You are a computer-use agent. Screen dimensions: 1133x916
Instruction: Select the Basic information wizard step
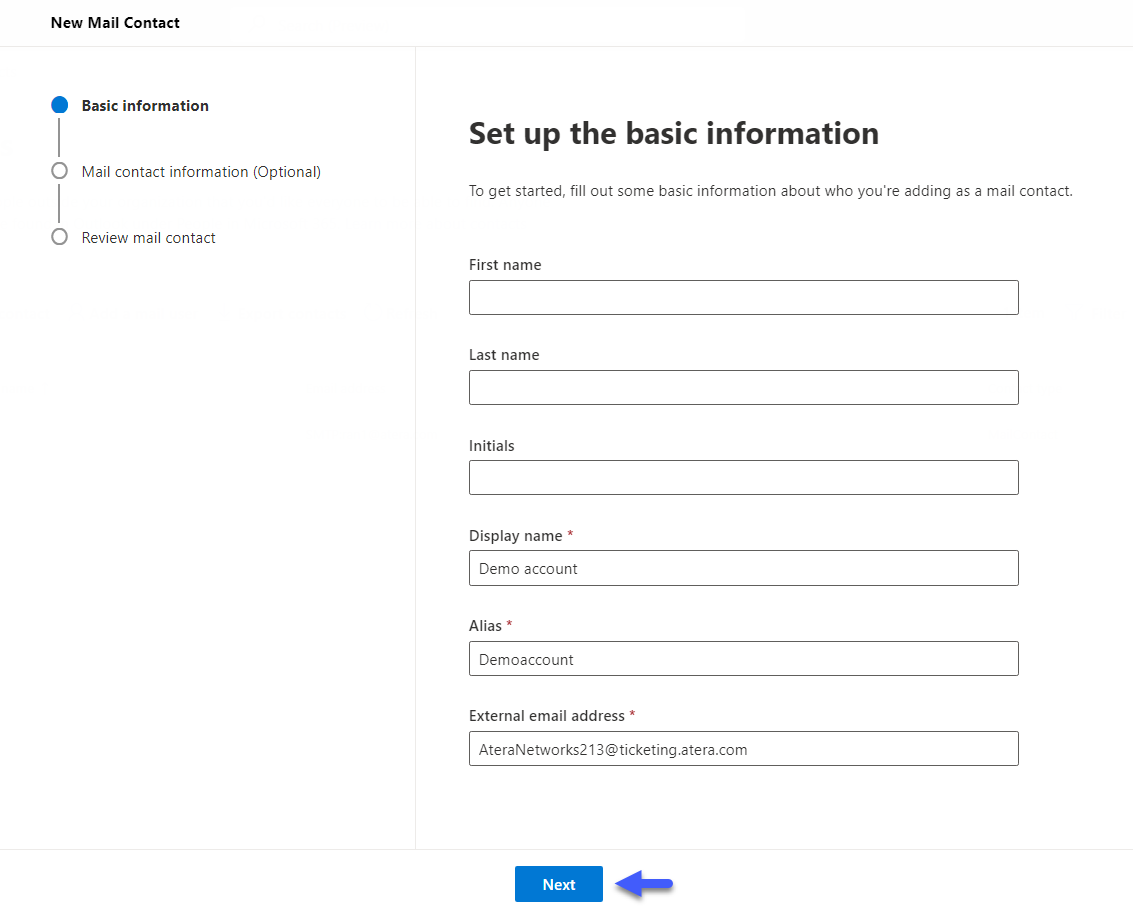pos(144,105)
